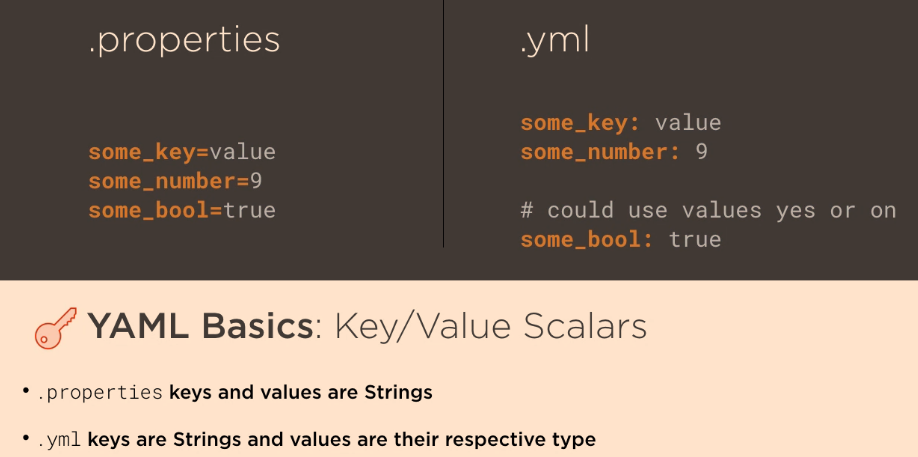Click the orange key icon
Viewport: 918px width, 457px height.
pyautogui.click(x=55, y=328)
